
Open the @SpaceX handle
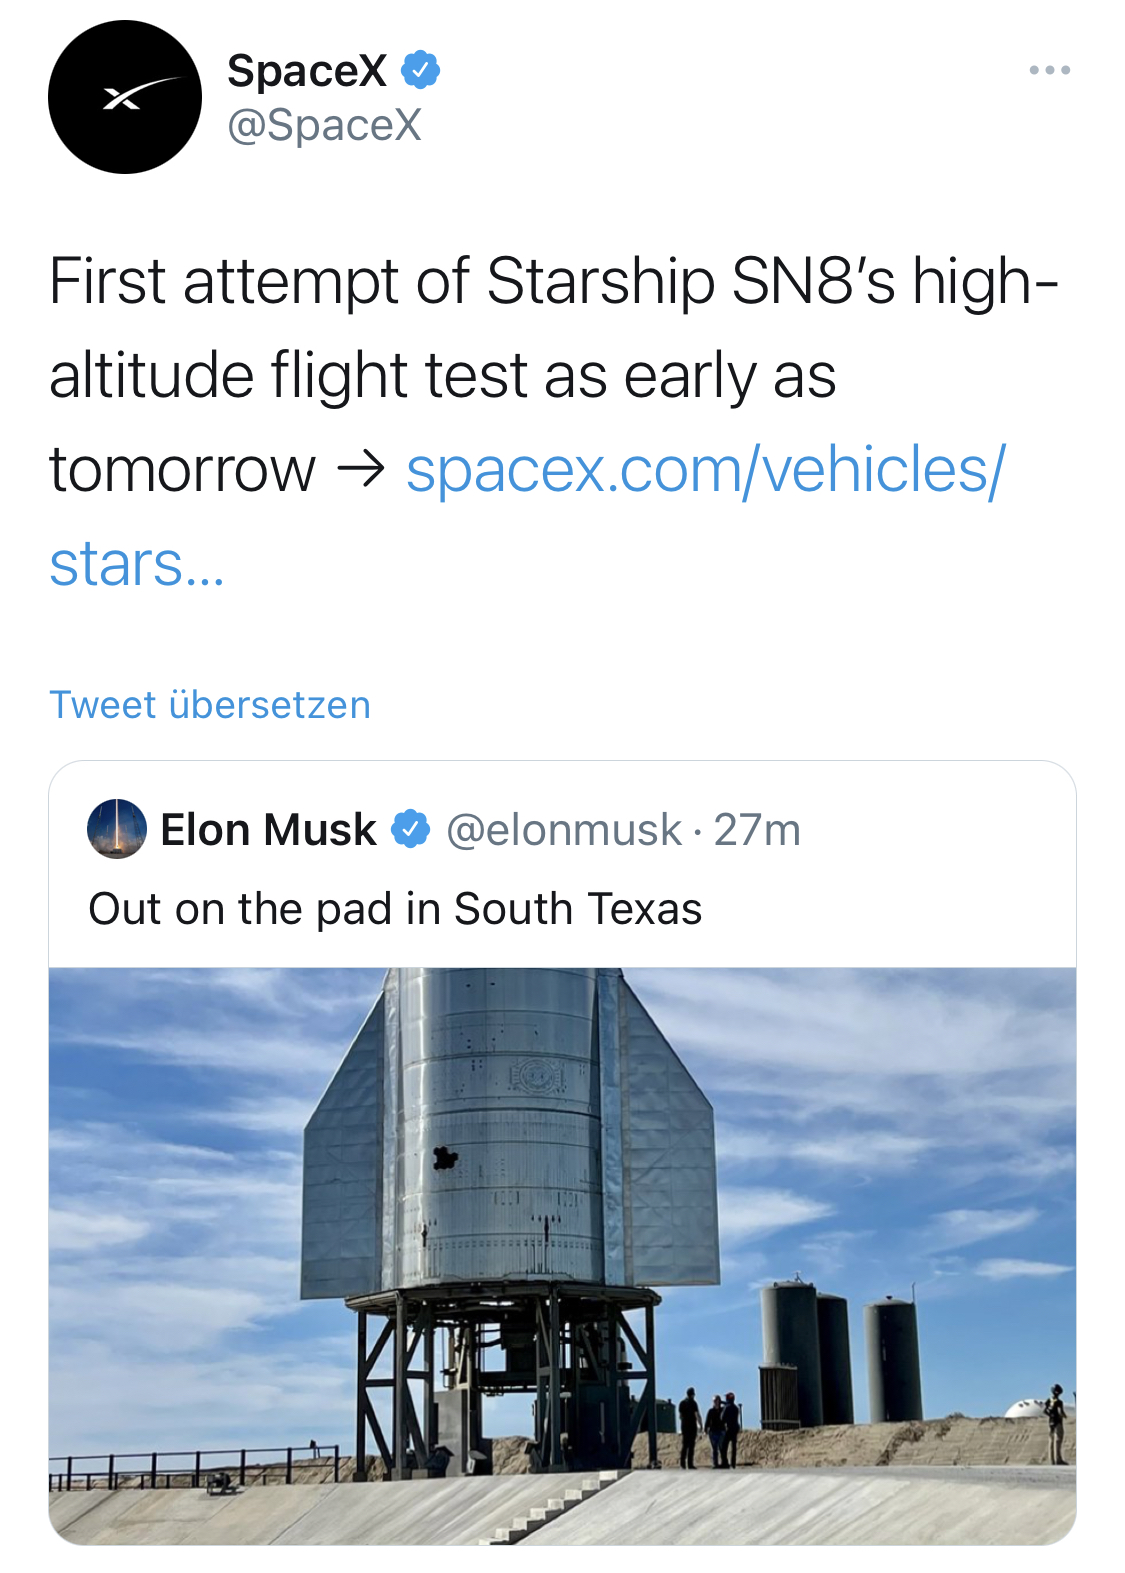click(x=324, y=126)
